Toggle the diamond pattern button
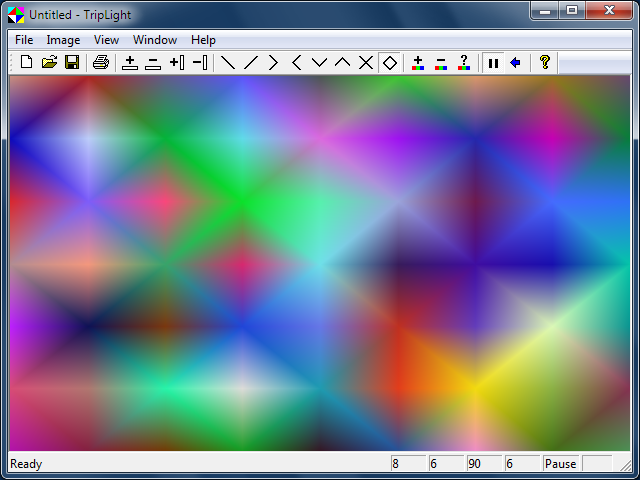Screen dimensions: 640x480 pyautogui.click(x=390, y=63)
